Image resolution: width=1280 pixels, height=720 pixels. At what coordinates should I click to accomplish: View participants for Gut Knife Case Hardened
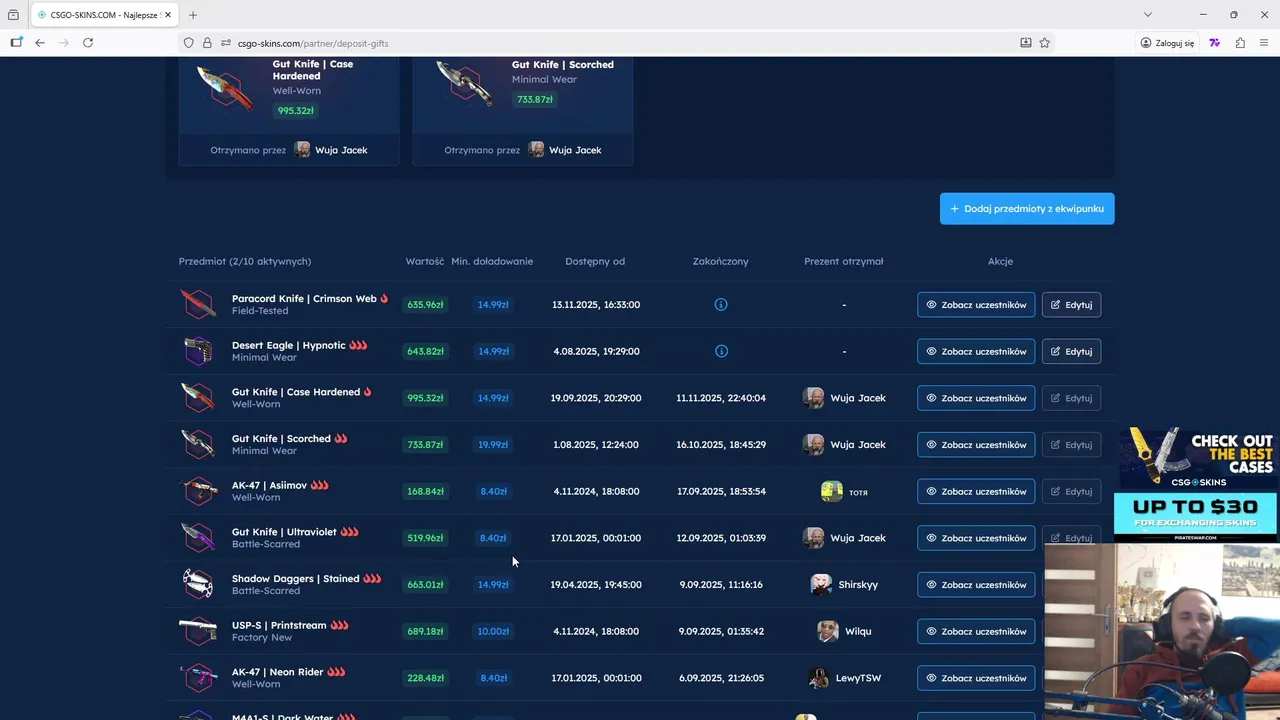(x=976, y=398)
